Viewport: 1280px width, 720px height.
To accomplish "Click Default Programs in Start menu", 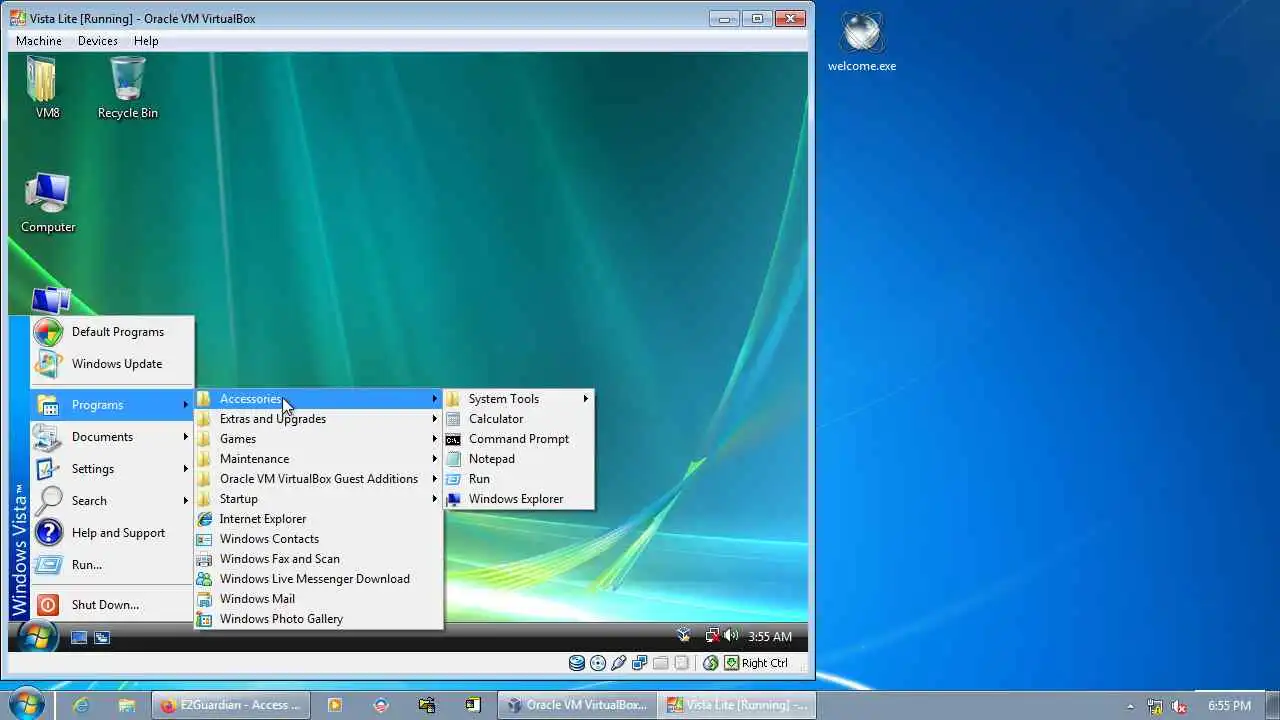I will [x=112, y=332].
